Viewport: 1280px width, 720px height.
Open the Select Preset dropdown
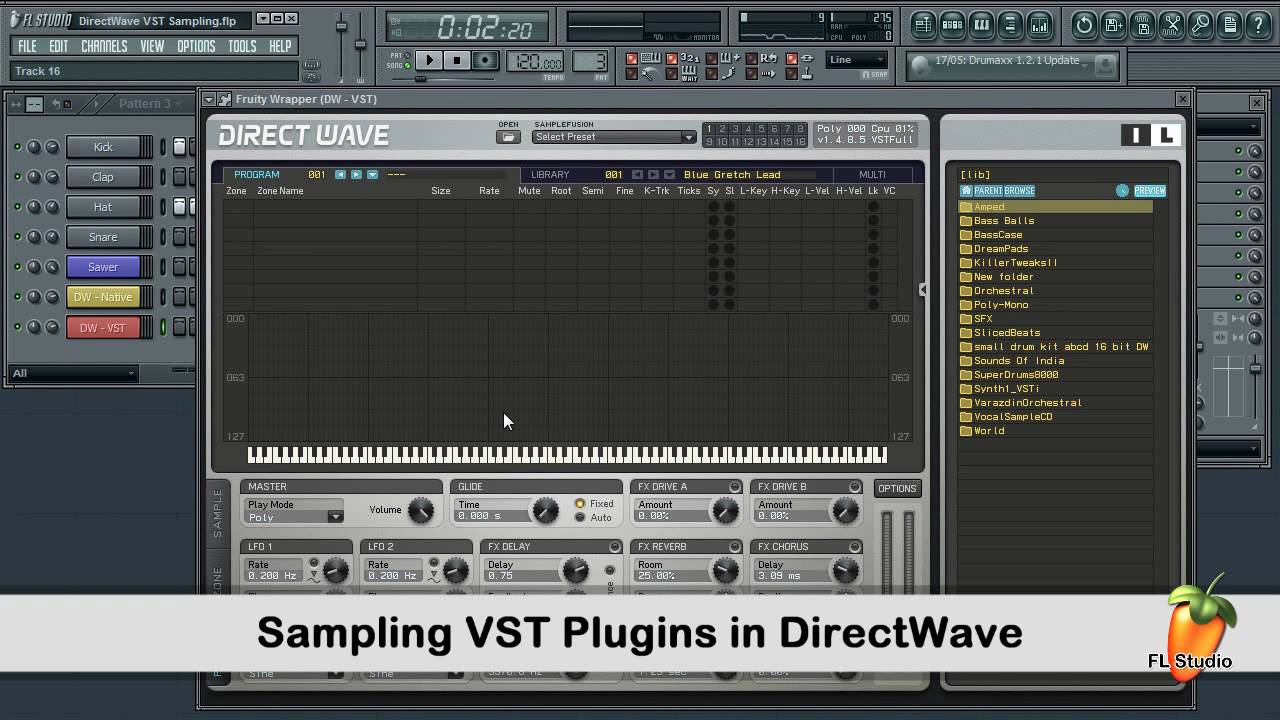(614, 137)
